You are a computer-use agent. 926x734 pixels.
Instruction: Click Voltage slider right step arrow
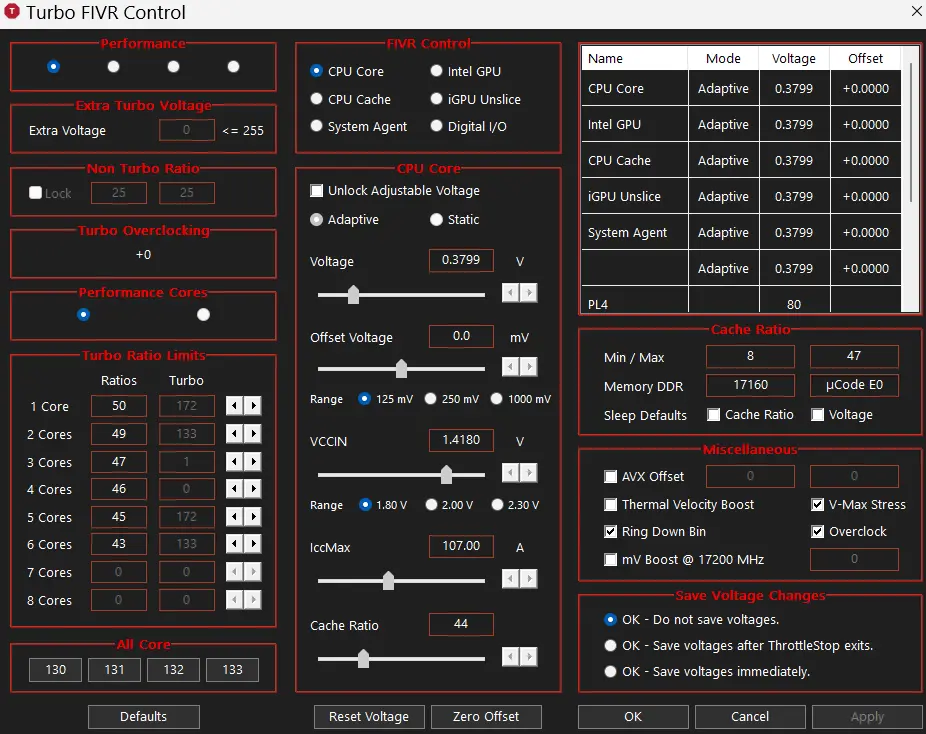point(529,292)
